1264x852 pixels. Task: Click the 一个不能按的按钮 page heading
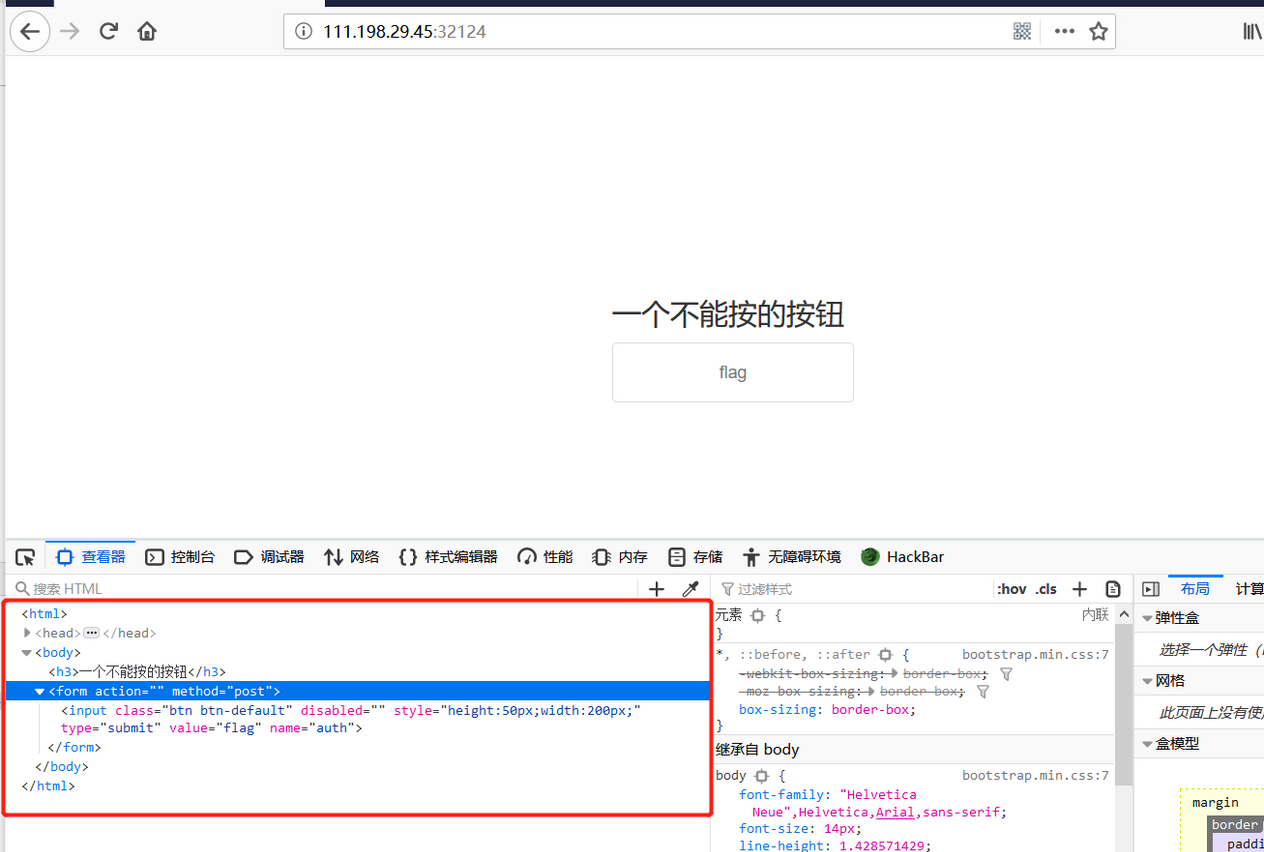728,315
